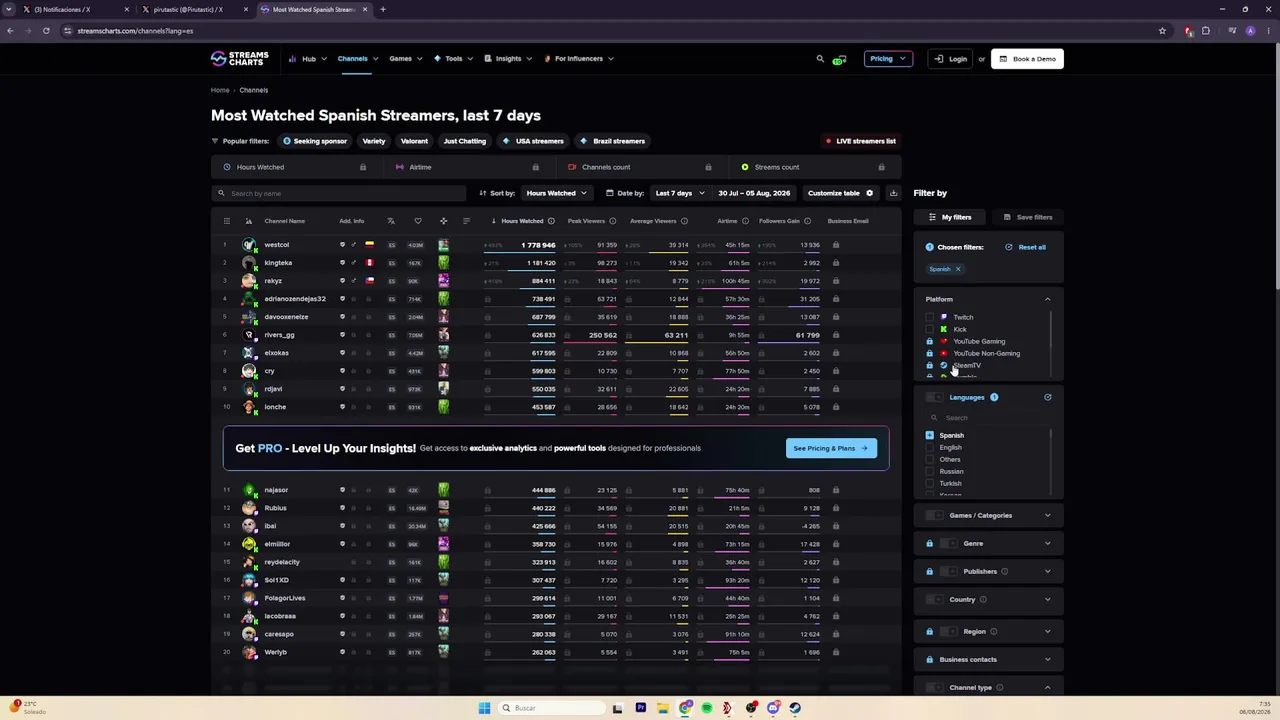Click the Country info icon
Image resolution: width=1280 pixels, height=720 pixels.
click(x=983, y=600)
